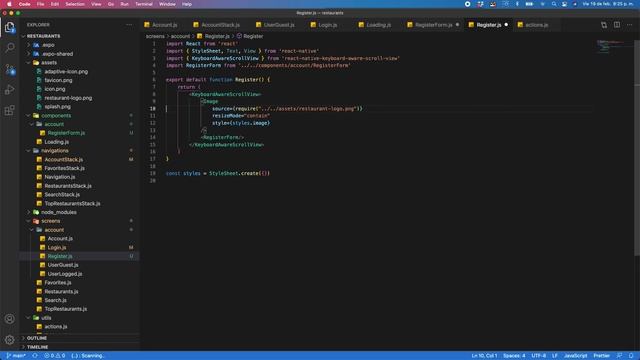
Task: Click Ln 10, Col 1 in status bar
Action: pos(484,356)
